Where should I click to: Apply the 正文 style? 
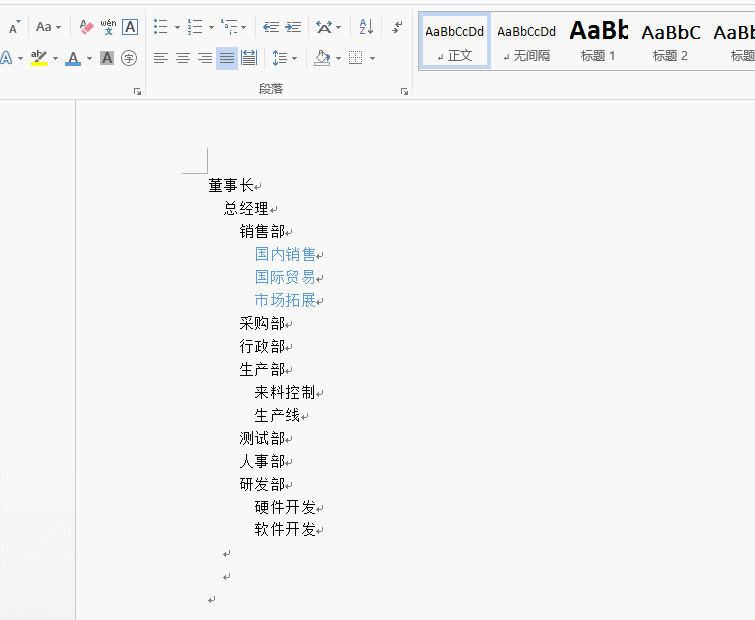coord(455,40)
